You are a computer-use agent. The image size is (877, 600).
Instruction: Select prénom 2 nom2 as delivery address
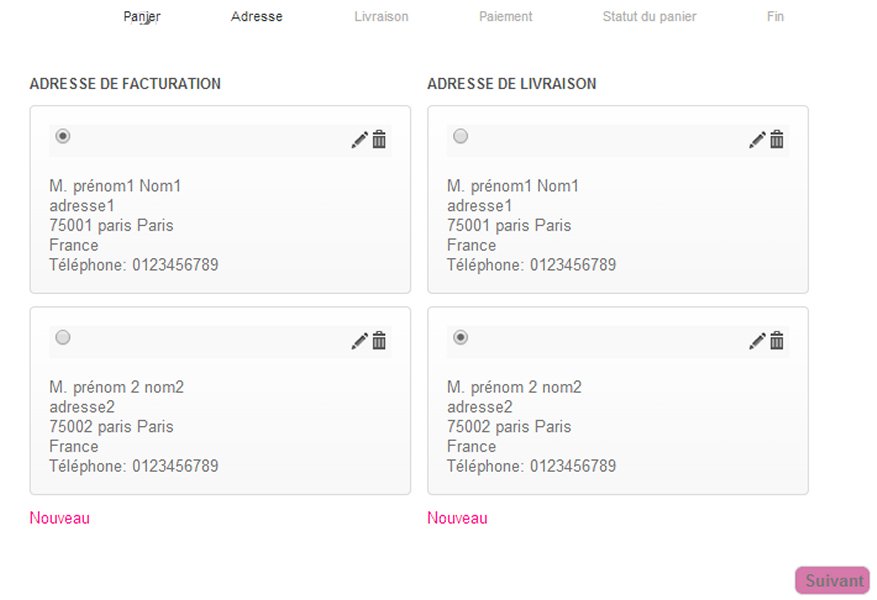[x=460, y=337]
